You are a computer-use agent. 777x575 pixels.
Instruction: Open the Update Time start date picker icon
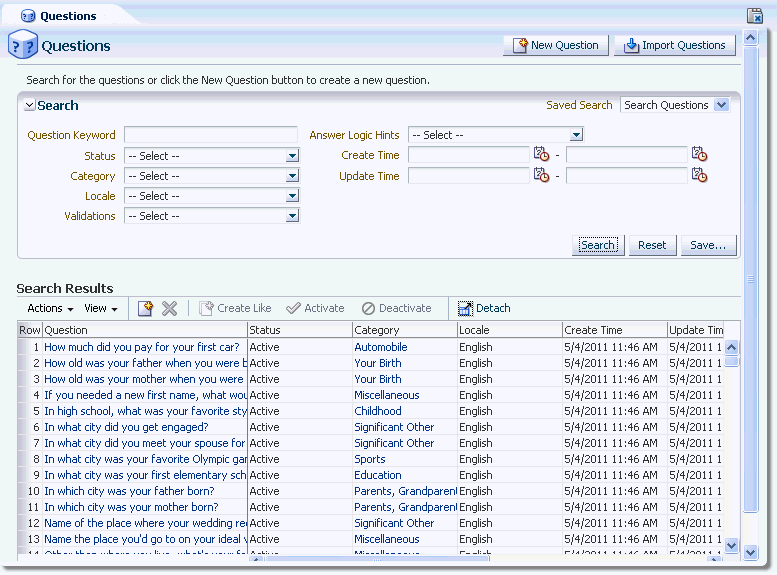(541, 175)
